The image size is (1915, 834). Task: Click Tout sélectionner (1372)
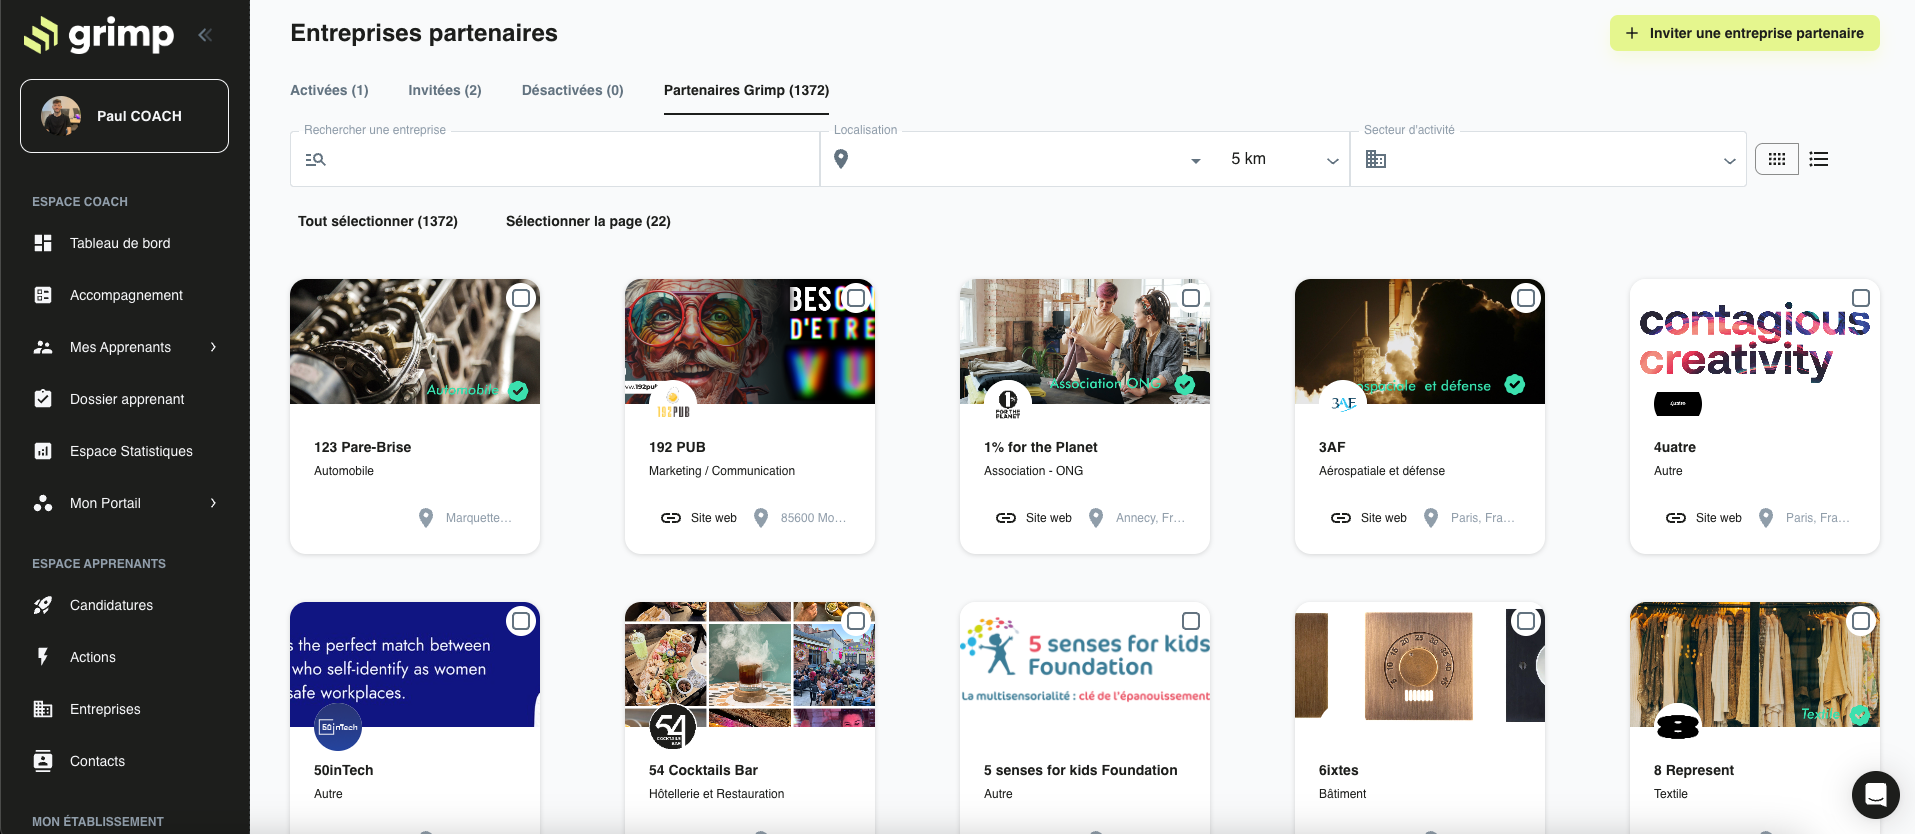point(378,221)
